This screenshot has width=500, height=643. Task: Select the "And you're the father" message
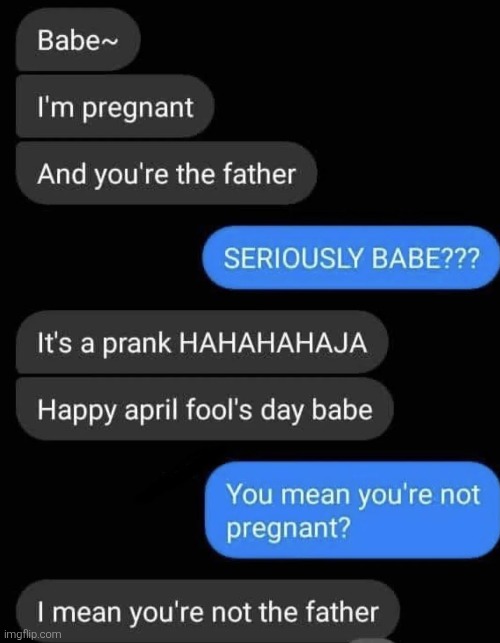point(166,173)
